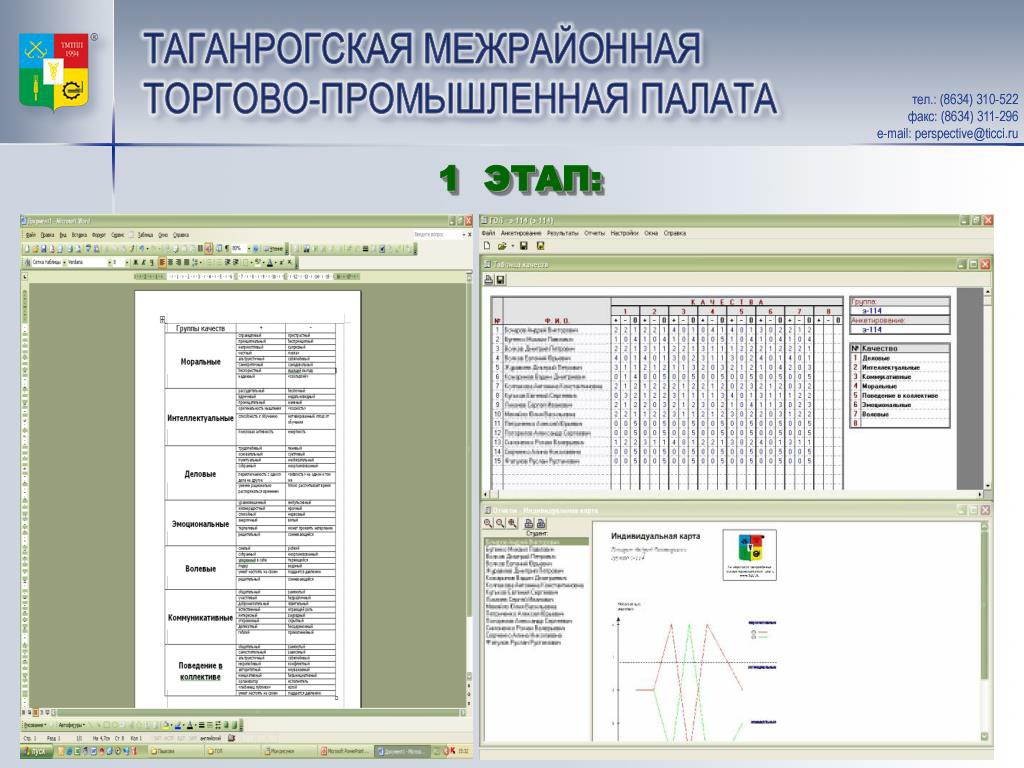Click fill color bucket on Word drawing toolbar
Image resolution: width=1024 pixels, height=768 pixels.
167,725
